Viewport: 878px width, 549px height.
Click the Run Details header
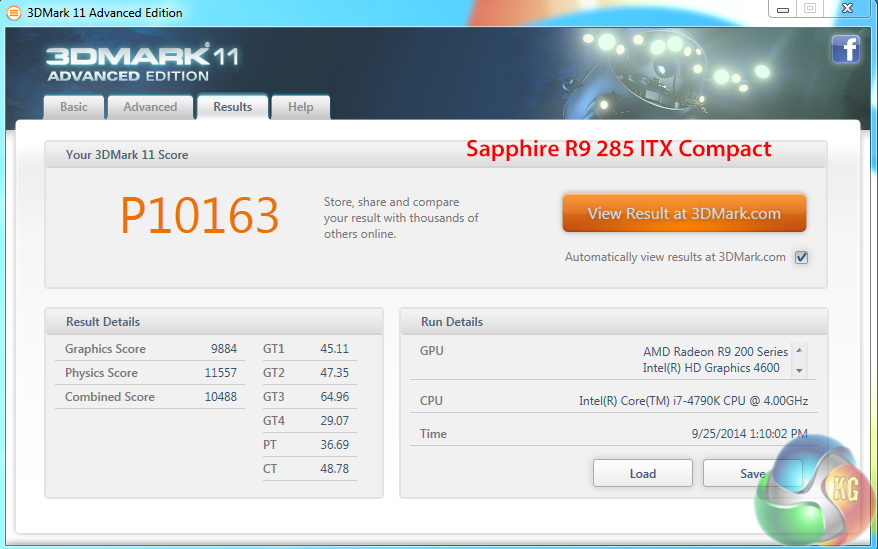coord(452,322)
